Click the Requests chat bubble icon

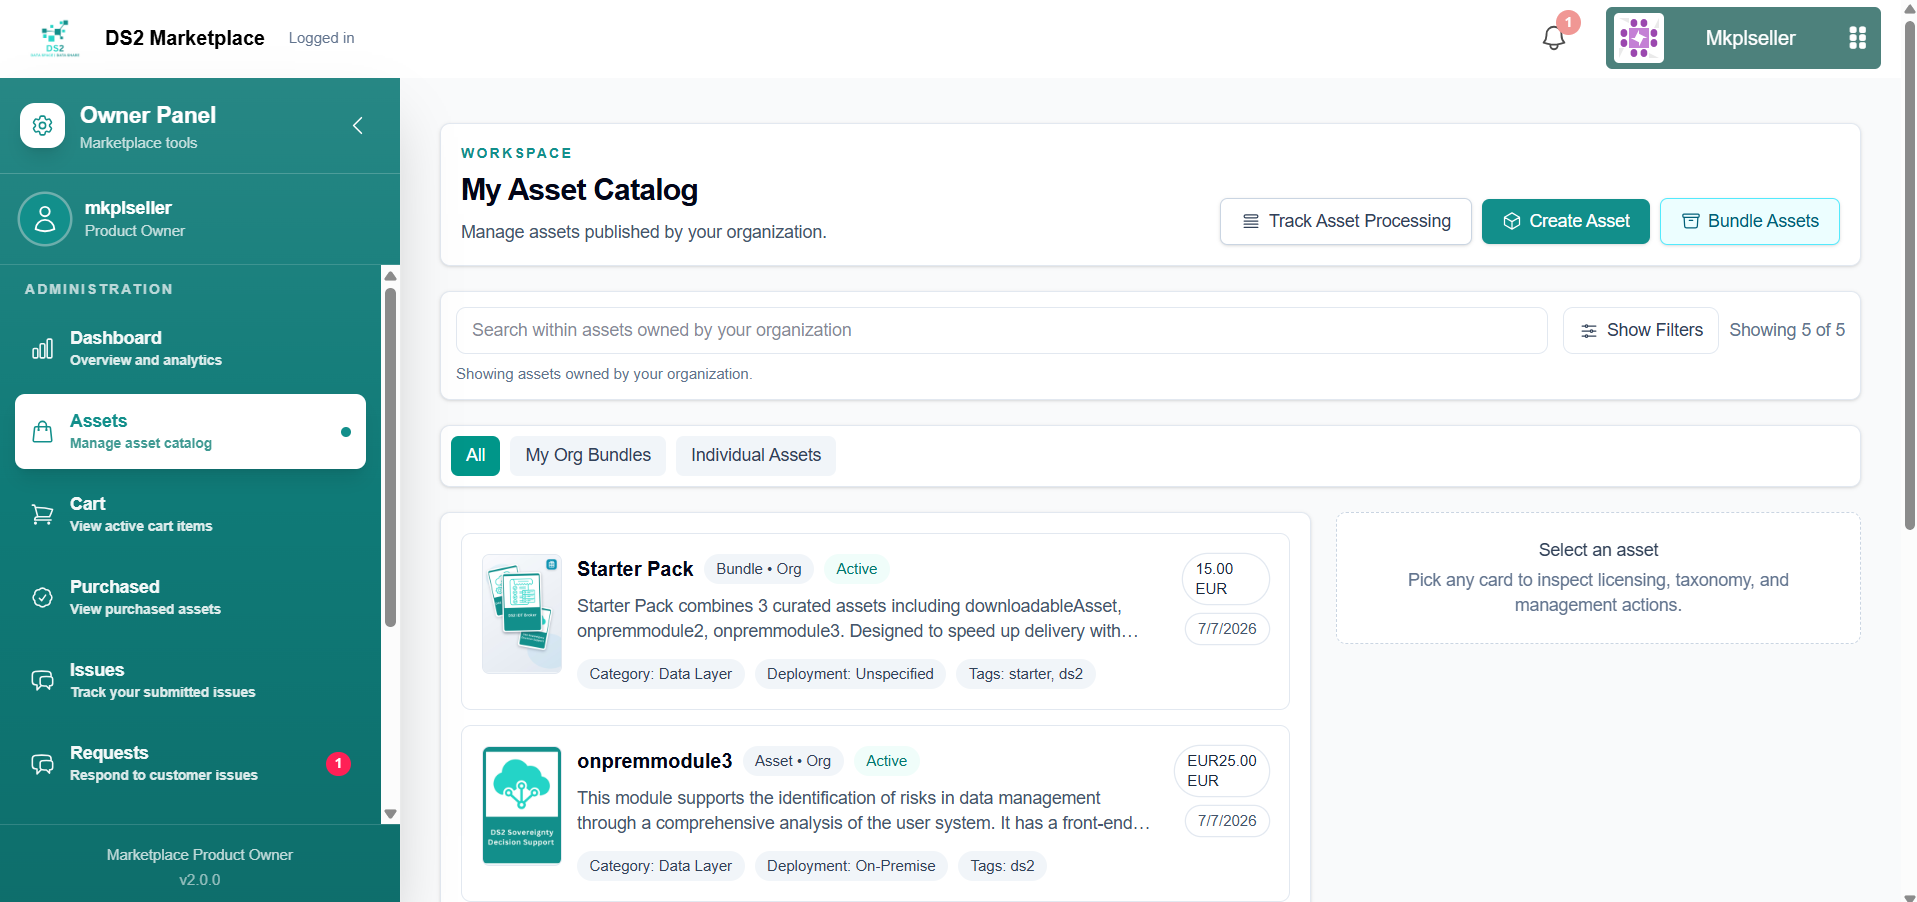42,764
